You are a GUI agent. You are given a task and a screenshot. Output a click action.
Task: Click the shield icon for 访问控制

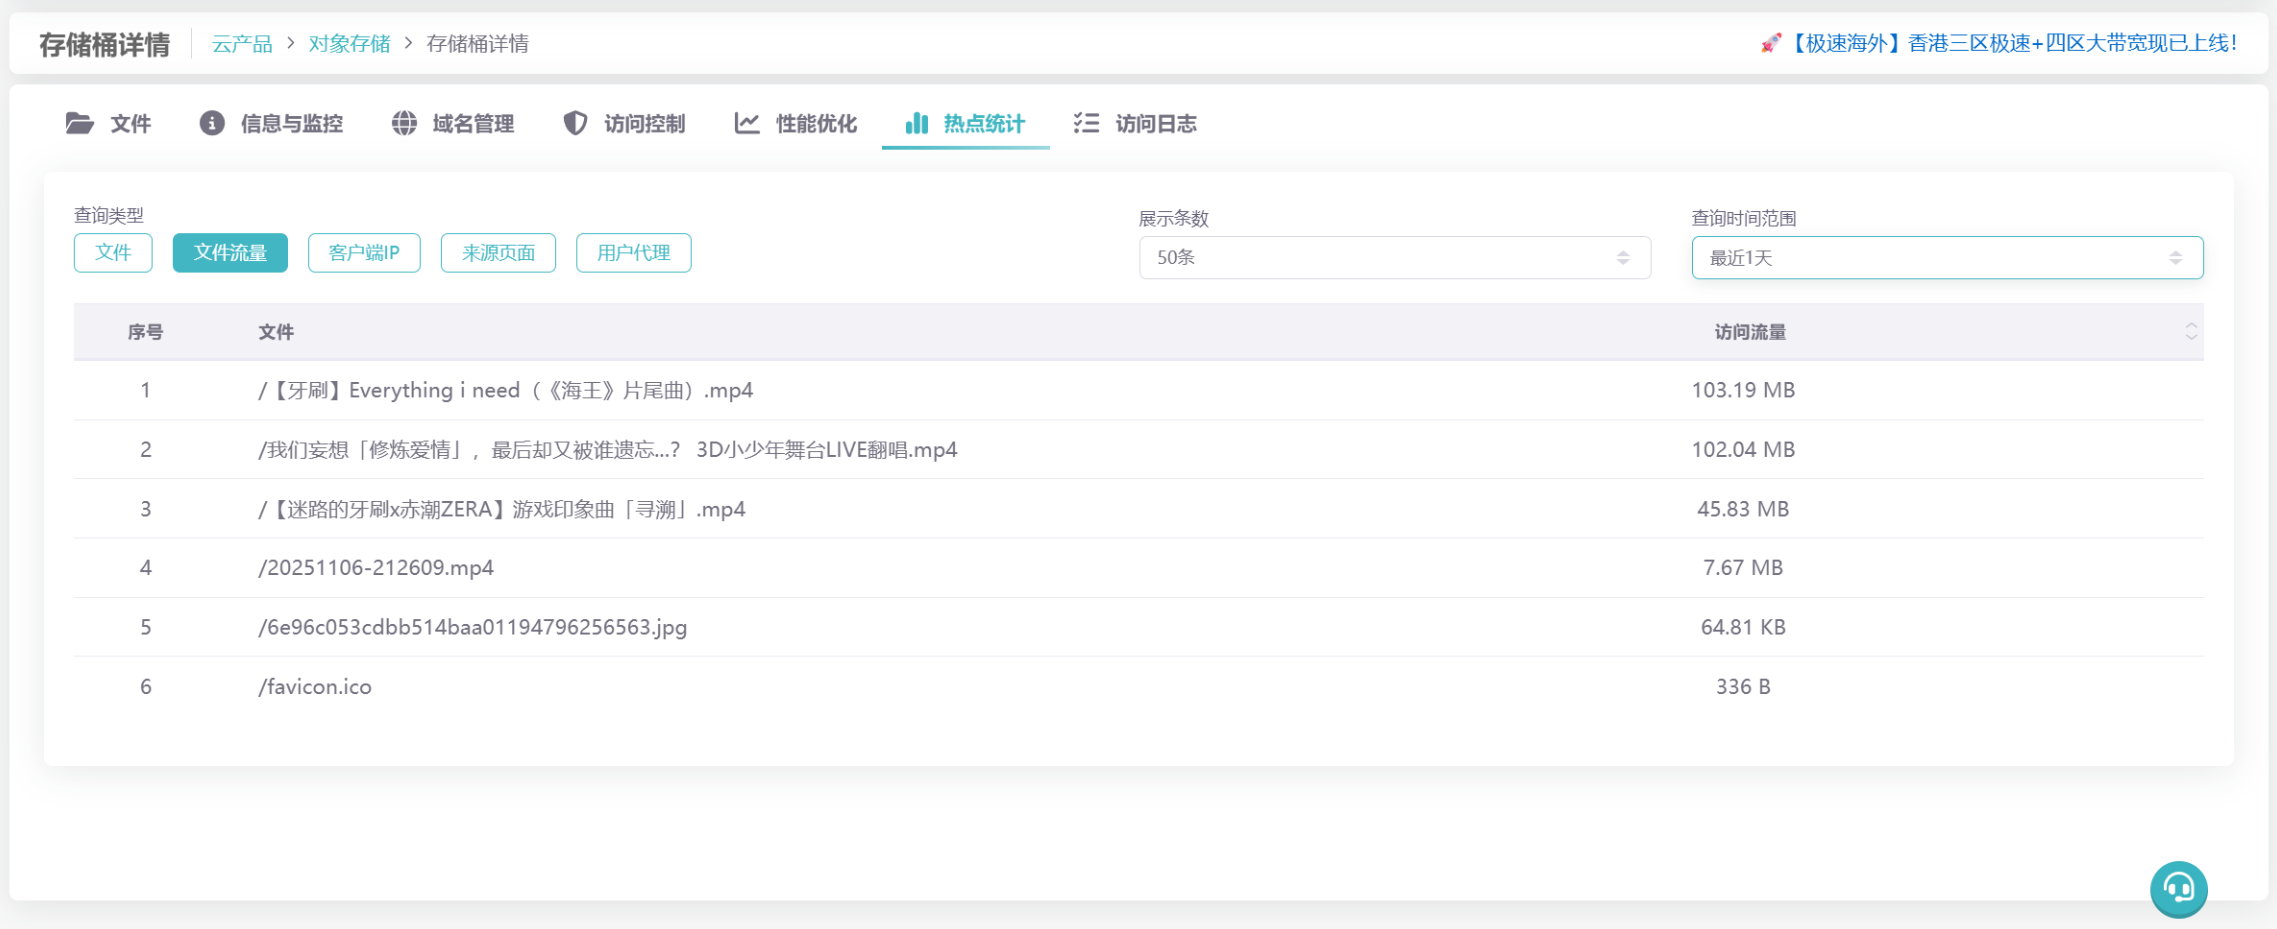tap(575, 123)
